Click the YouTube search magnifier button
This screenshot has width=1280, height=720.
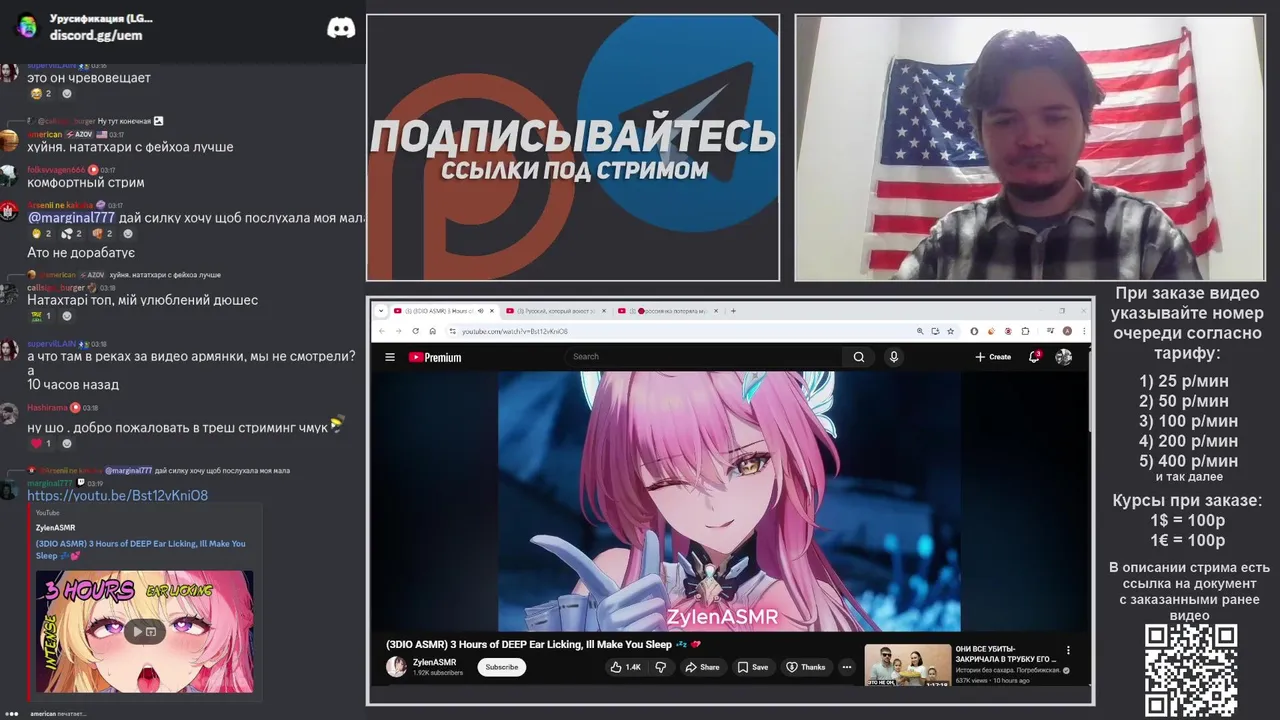tap(858, 357)
